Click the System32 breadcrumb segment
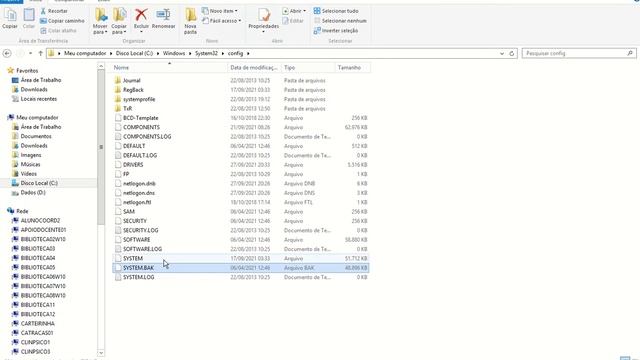This screenshot has height=360, width=640. click(x=206, y=53)
